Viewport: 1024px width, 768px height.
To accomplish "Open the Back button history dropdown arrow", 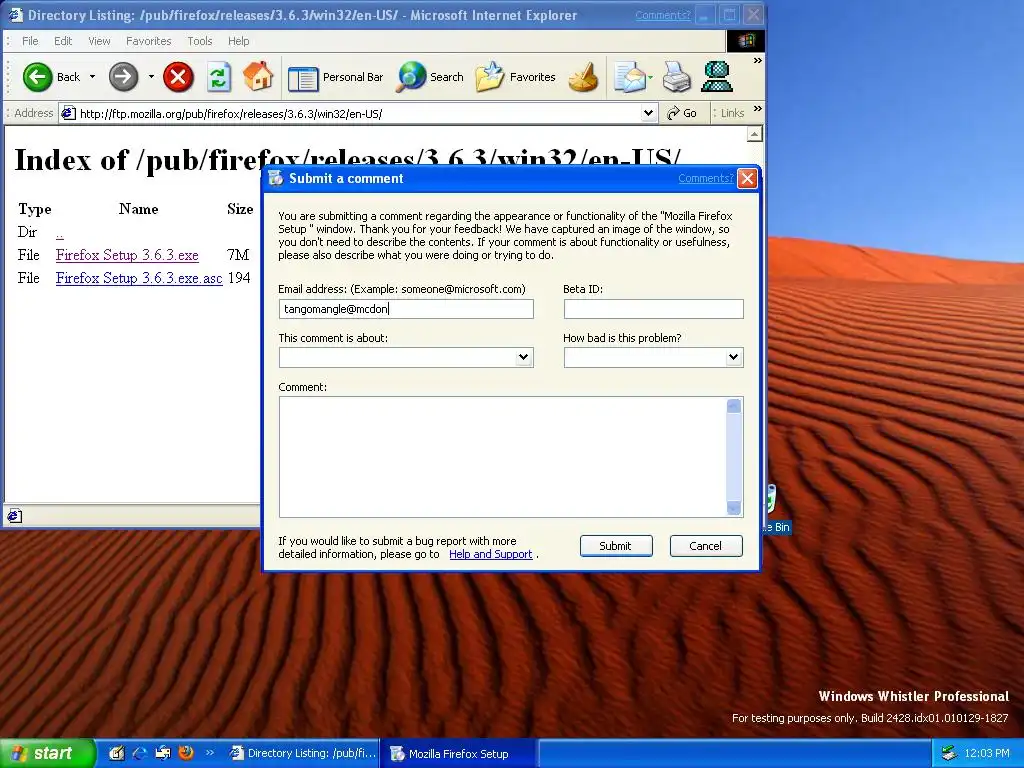I will tap(92, 77).
